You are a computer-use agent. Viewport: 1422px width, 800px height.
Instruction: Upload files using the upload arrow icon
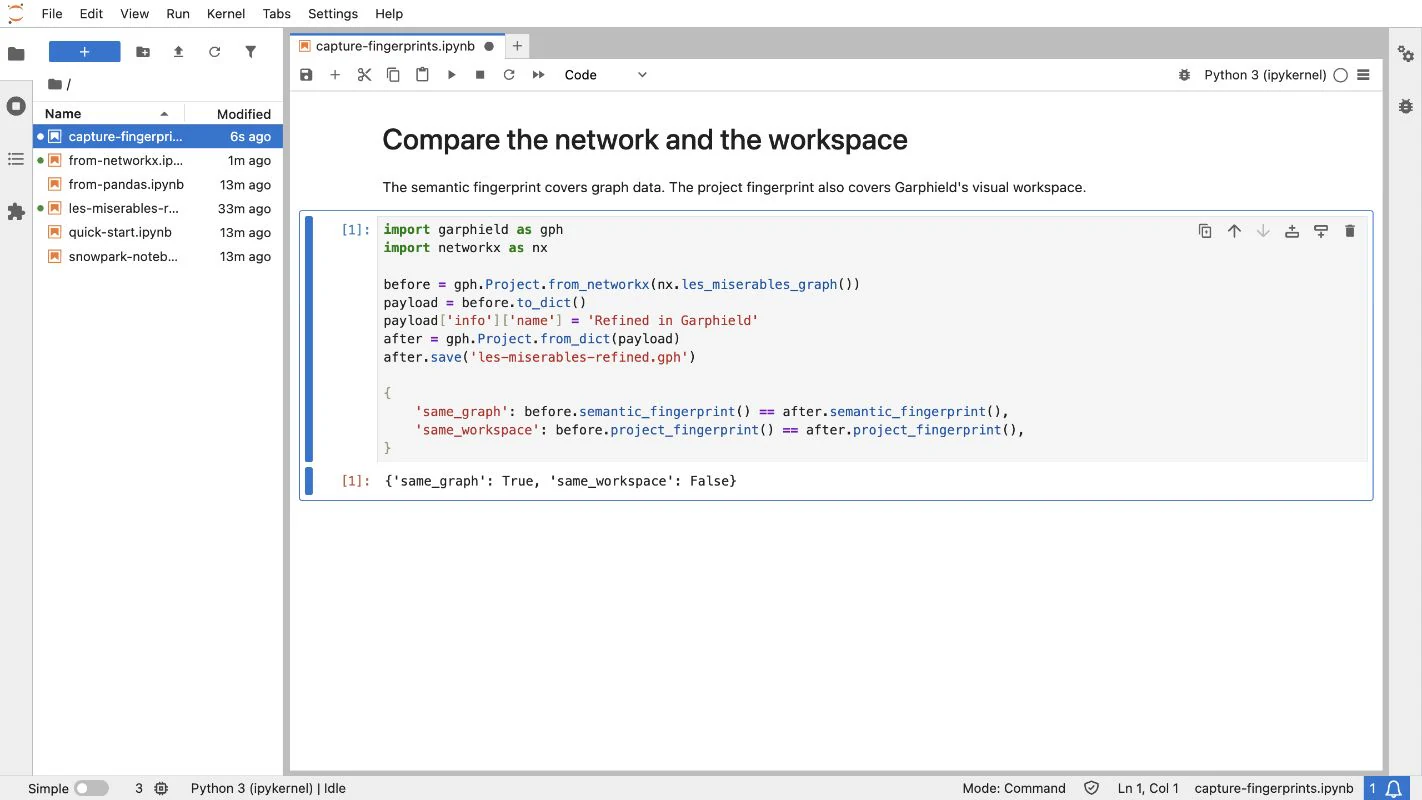tap(178, 52)
